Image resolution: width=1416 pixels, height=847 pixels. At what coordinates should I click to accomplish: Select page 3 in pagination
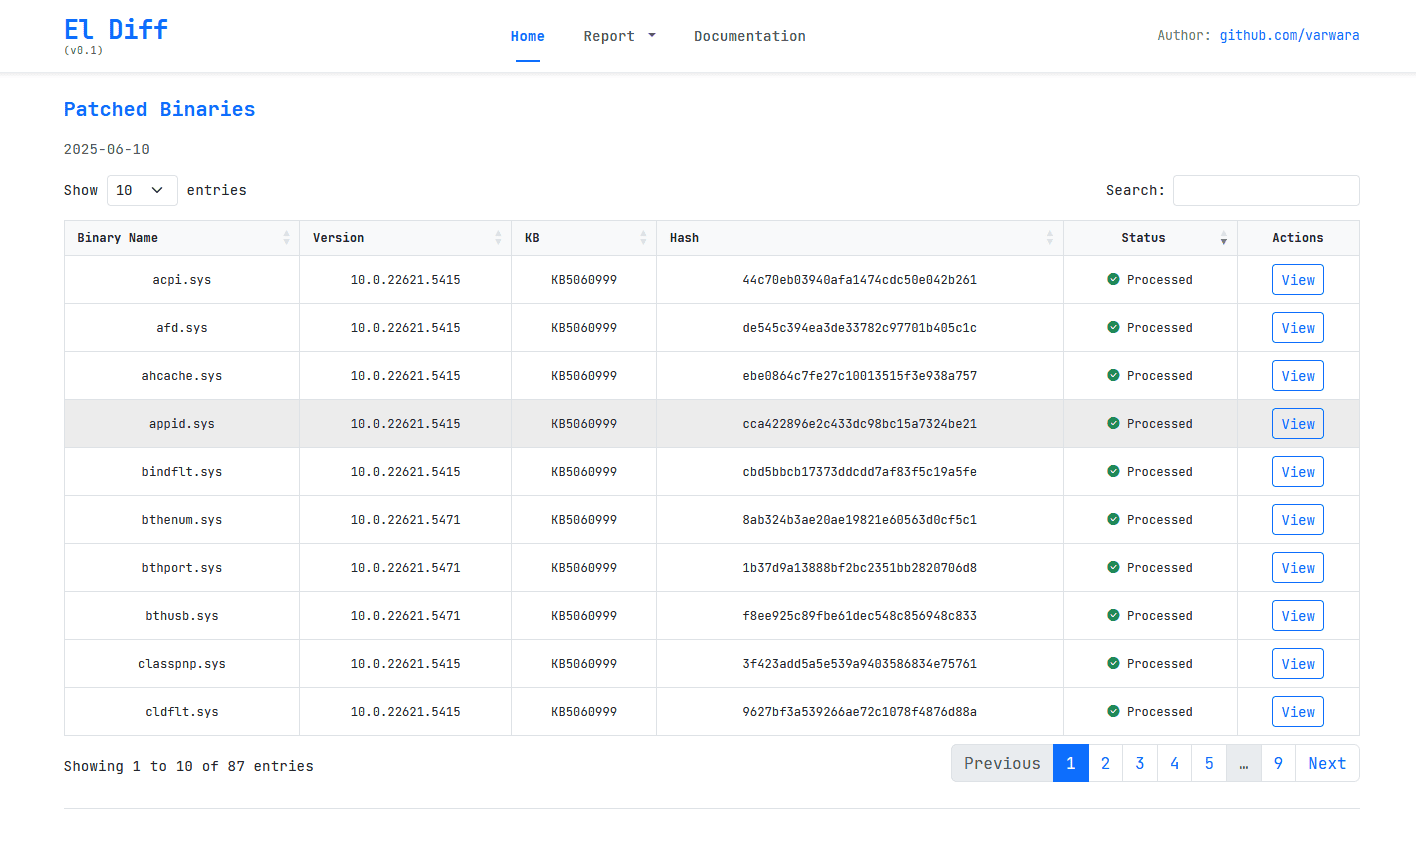tap(1140, 763)
